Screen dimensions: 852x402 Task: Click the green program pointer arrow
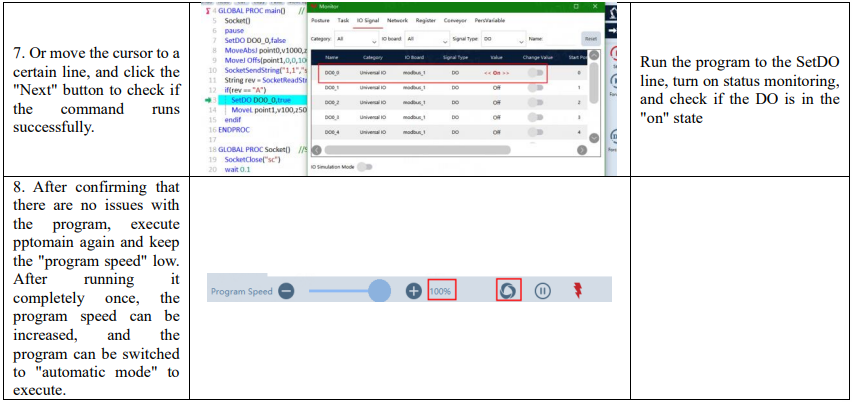point(208,100)
